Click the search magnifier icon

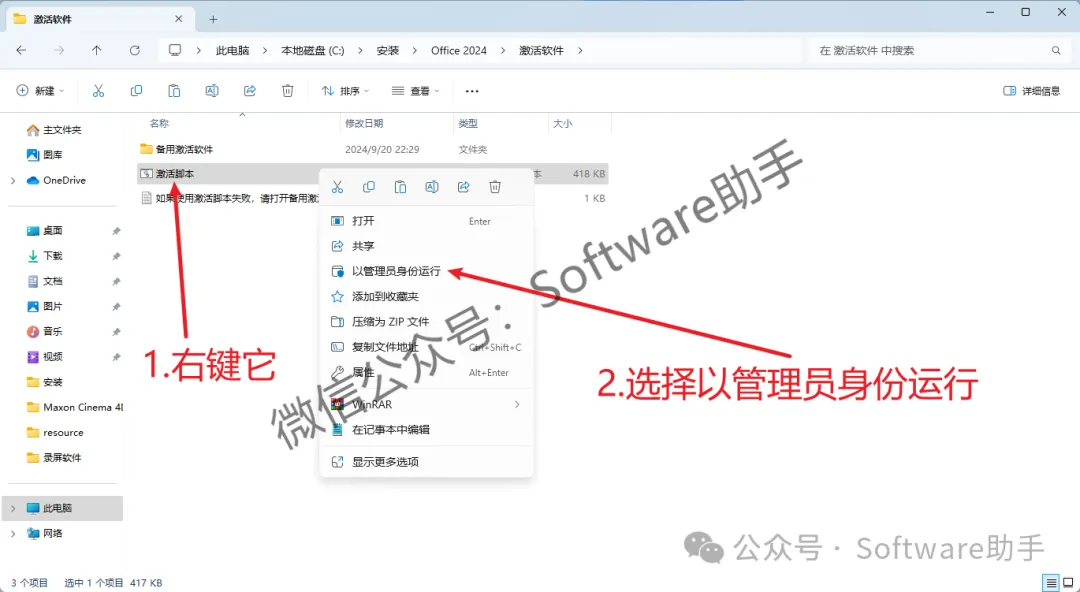point(1056,50)
